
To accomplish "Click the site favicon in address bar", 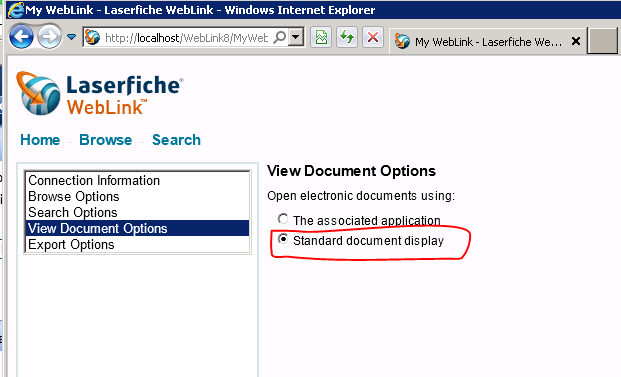I will point(93,38).
